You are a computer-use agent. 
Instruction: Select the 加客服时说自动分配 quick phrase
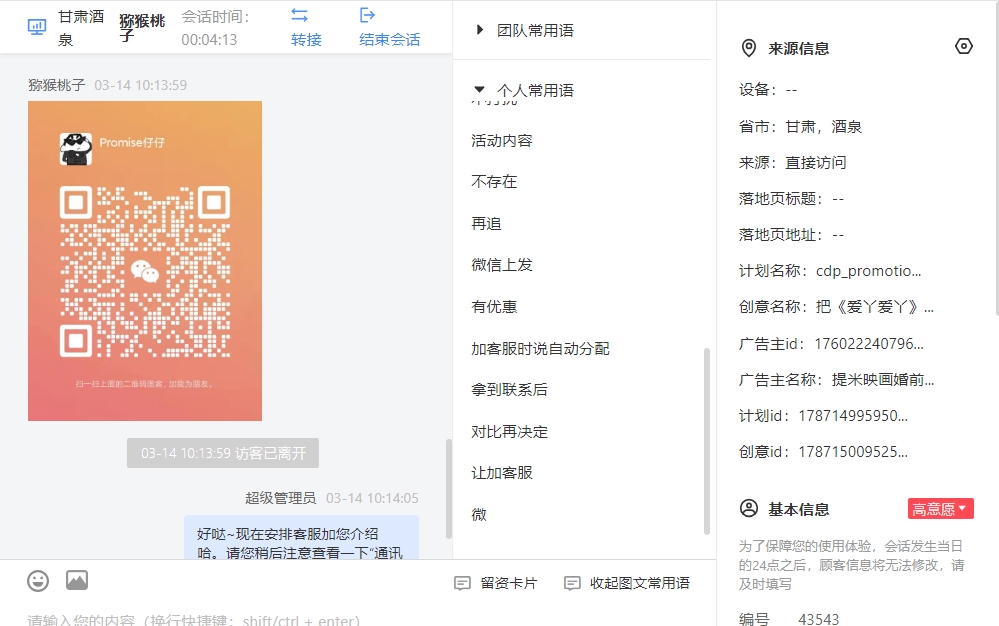pos(540,348)
